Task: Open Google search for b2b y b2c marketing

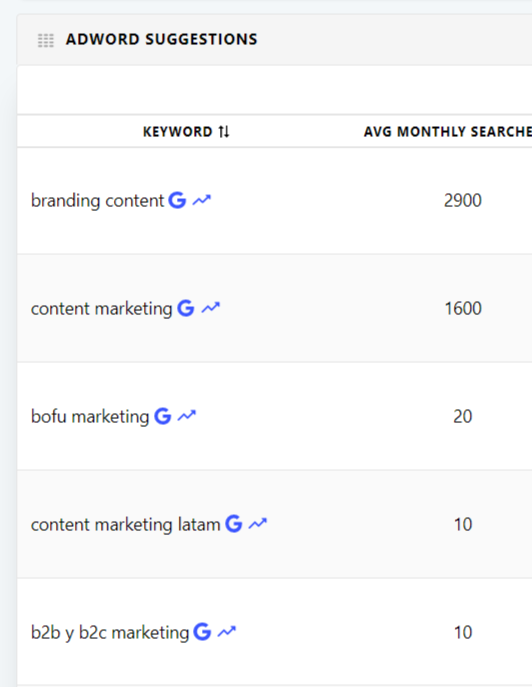Action: pos(202,632)
